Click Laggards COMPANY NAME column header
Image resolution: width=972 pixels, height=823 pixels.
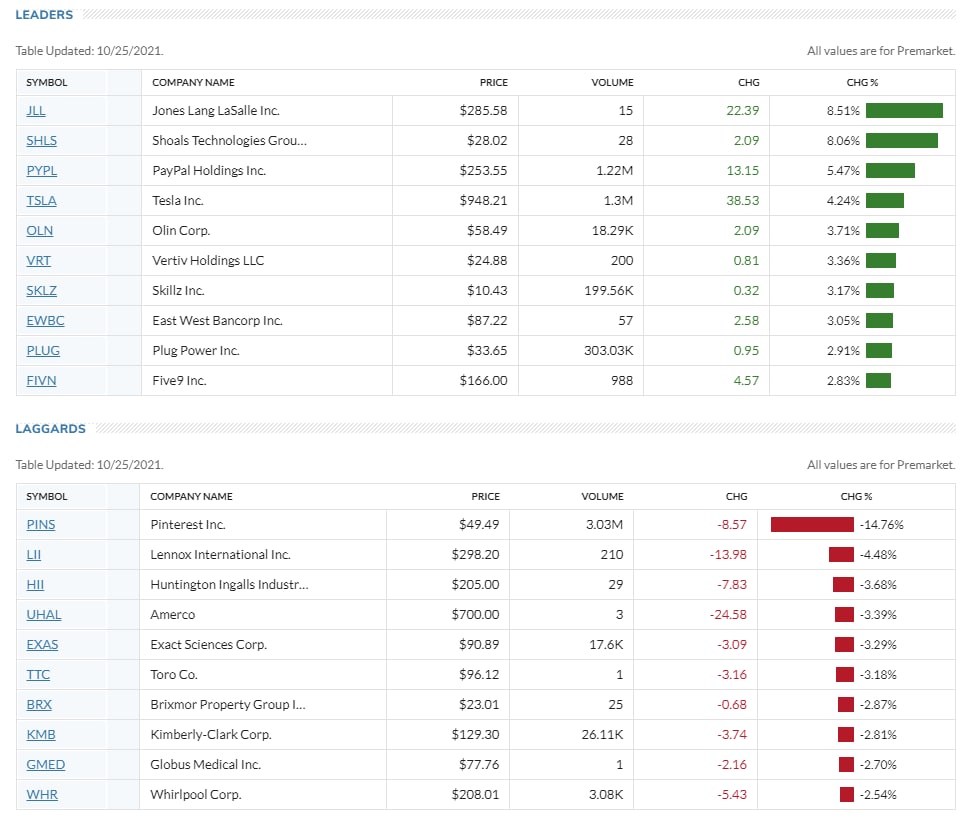click(191, 496)
